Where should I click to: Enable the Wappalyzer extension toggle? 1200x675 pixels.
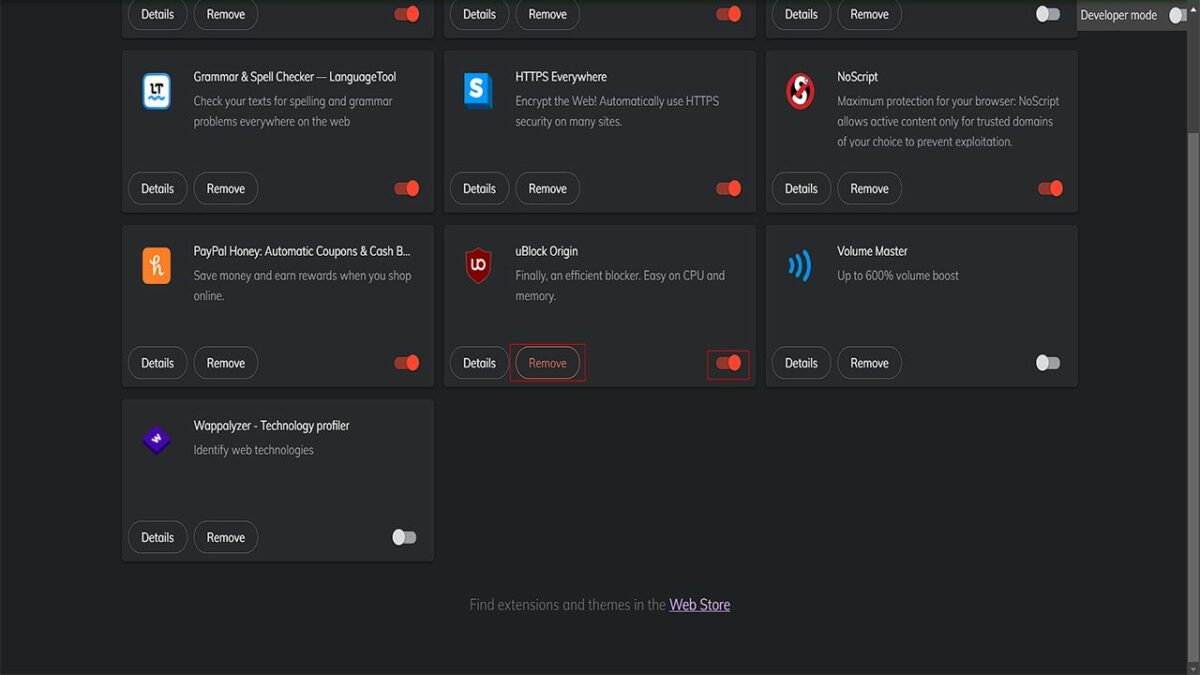404,537
